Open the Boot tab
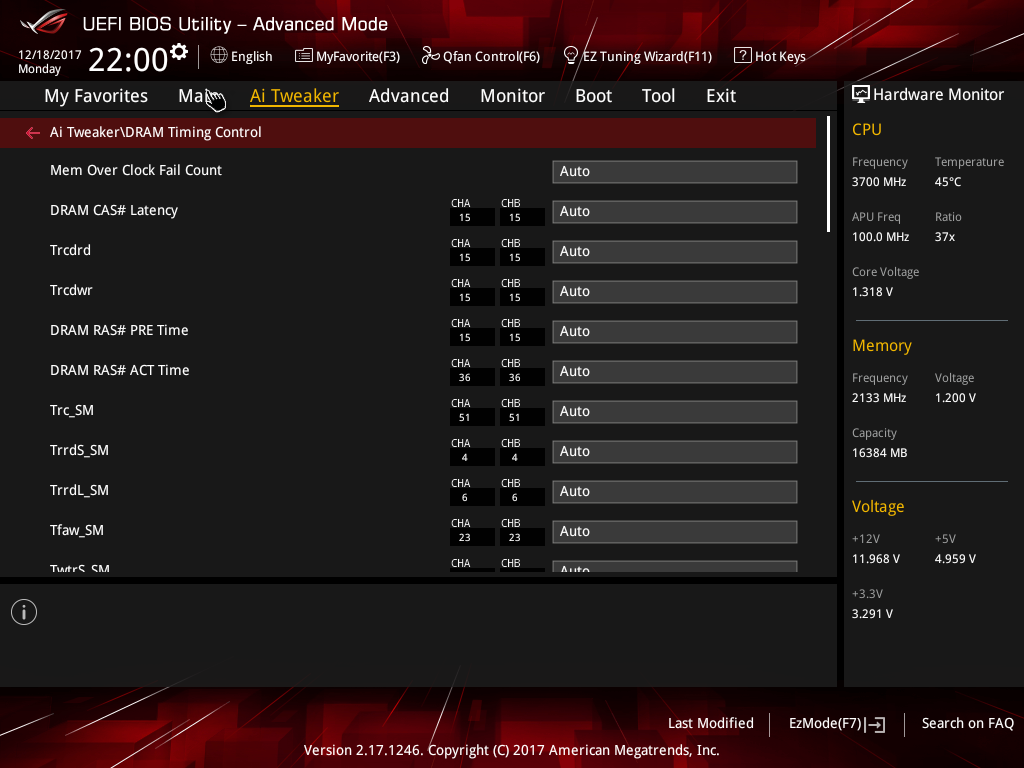Image resolution: width=1024 pixels, height=768 pixels. click(594, 96)
